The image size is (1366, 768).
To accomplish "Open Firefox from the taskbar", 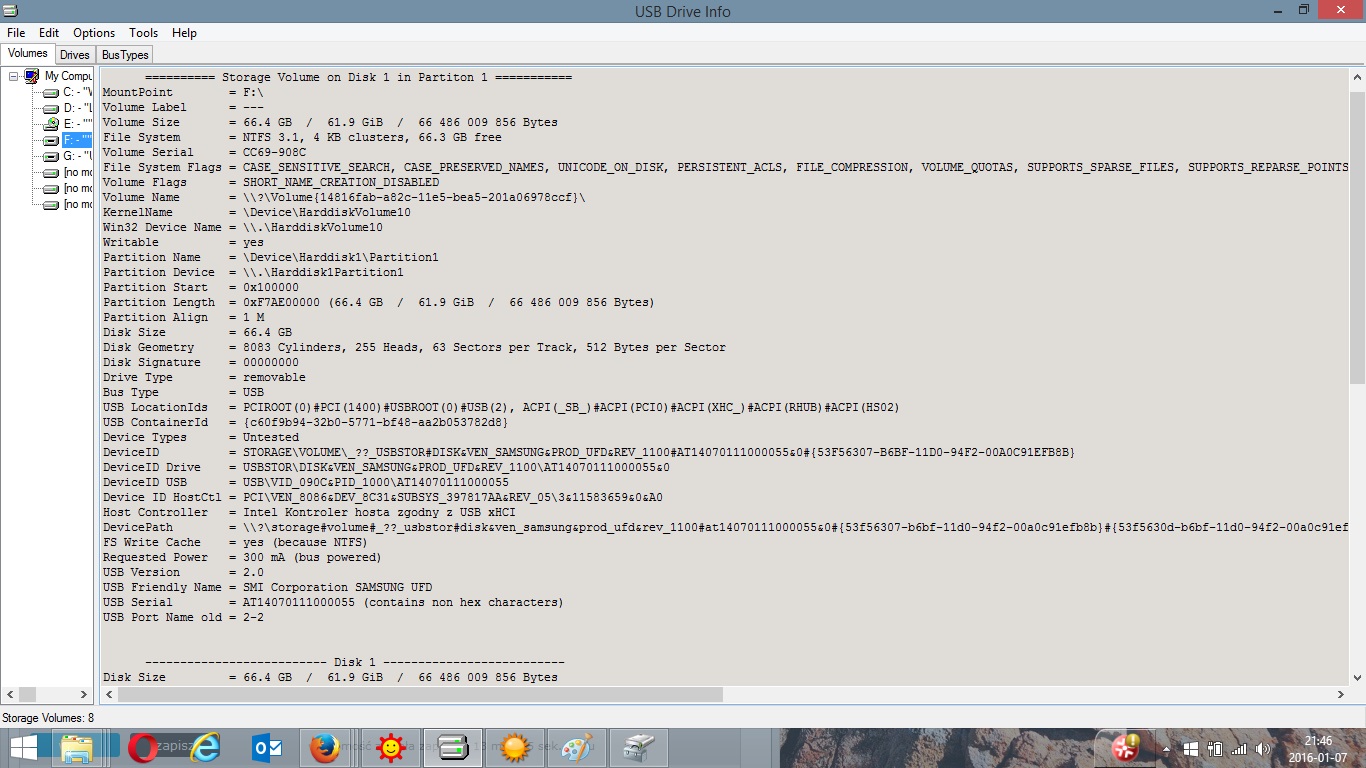I will (323, 747).
